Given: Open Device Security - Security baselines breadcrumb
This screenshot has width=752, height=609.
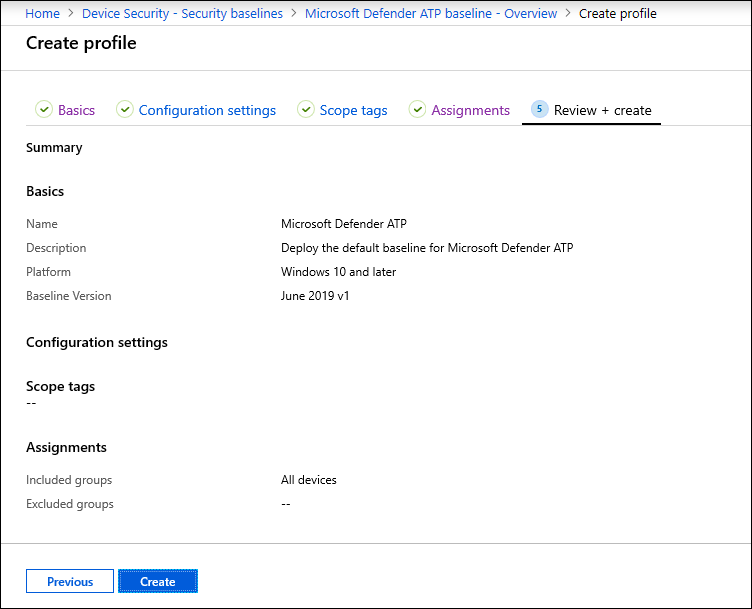Looking at the screenshot, I should coord(182,14).
